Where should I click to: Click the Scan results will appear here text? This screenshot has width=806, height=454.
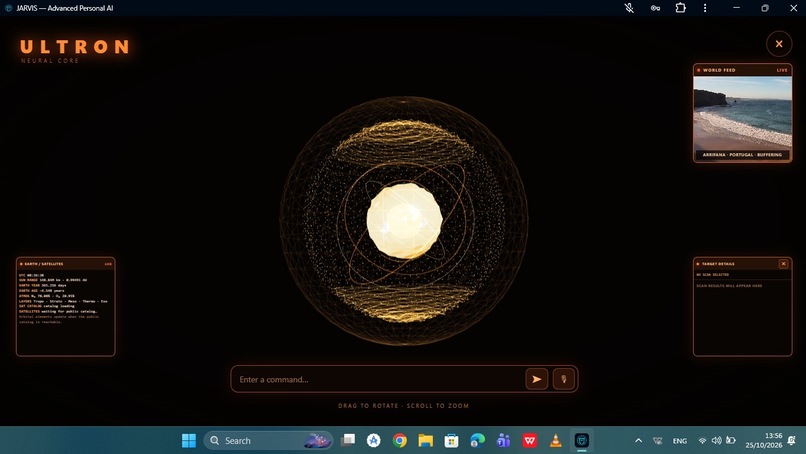point(729,285)
